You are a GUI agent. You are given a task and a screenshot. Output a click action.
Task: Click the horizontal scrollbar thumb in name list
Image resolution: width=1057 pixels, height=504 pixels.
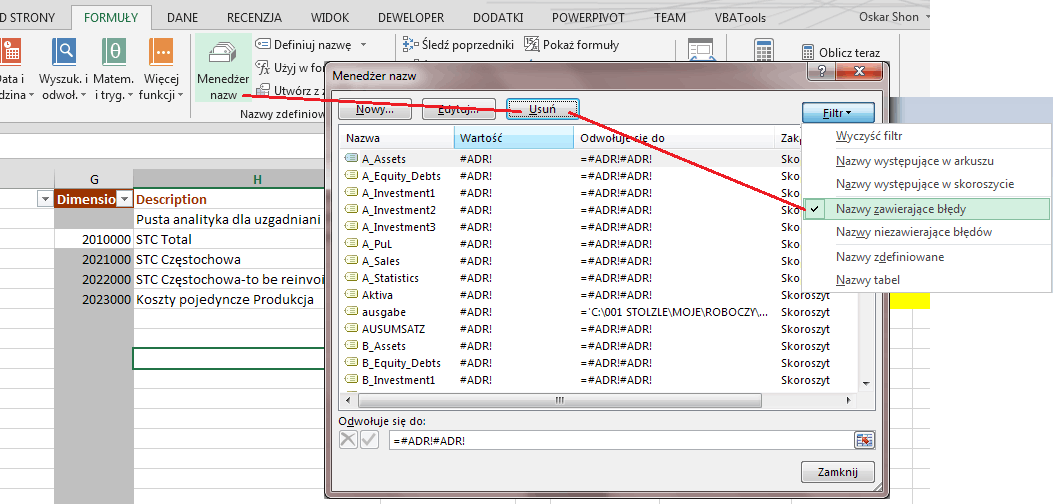click(x=559, y=400)
